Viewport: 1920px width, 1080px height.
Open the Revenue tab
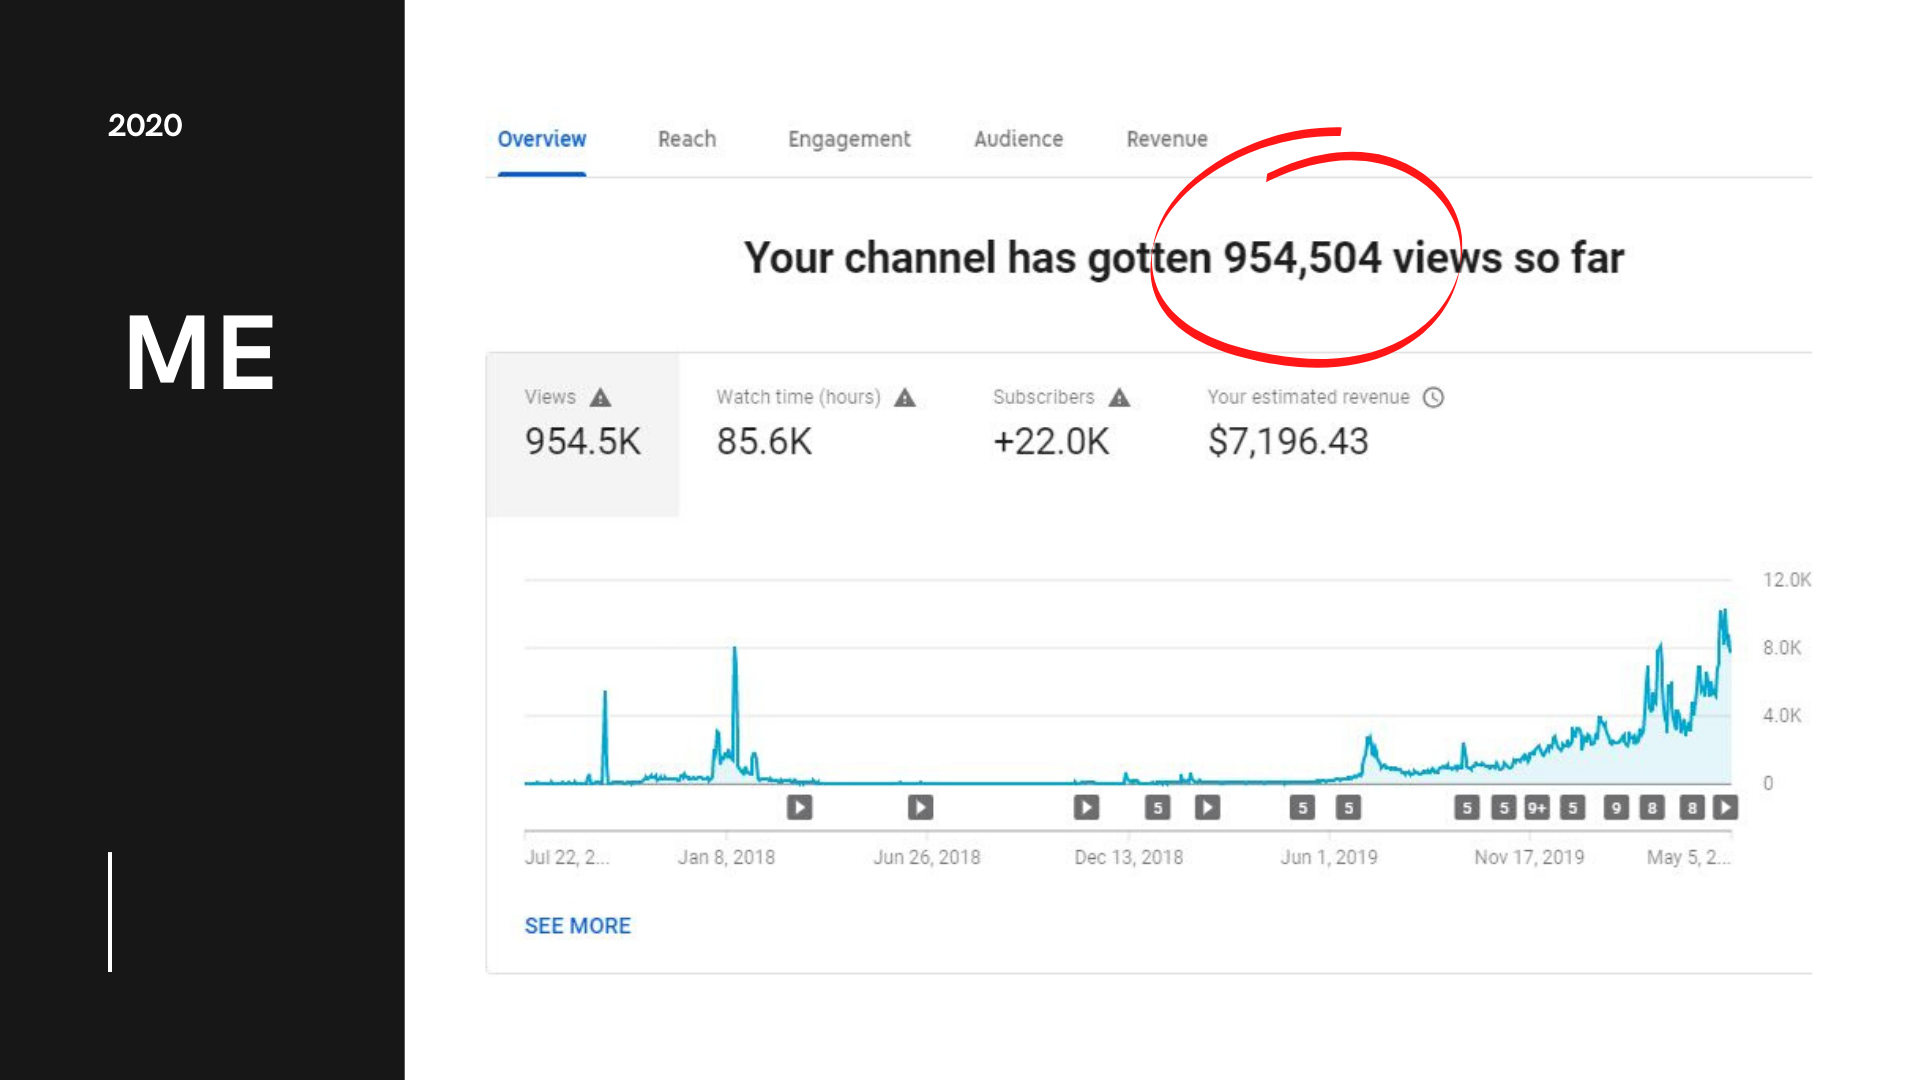(x=1166, y=139)
